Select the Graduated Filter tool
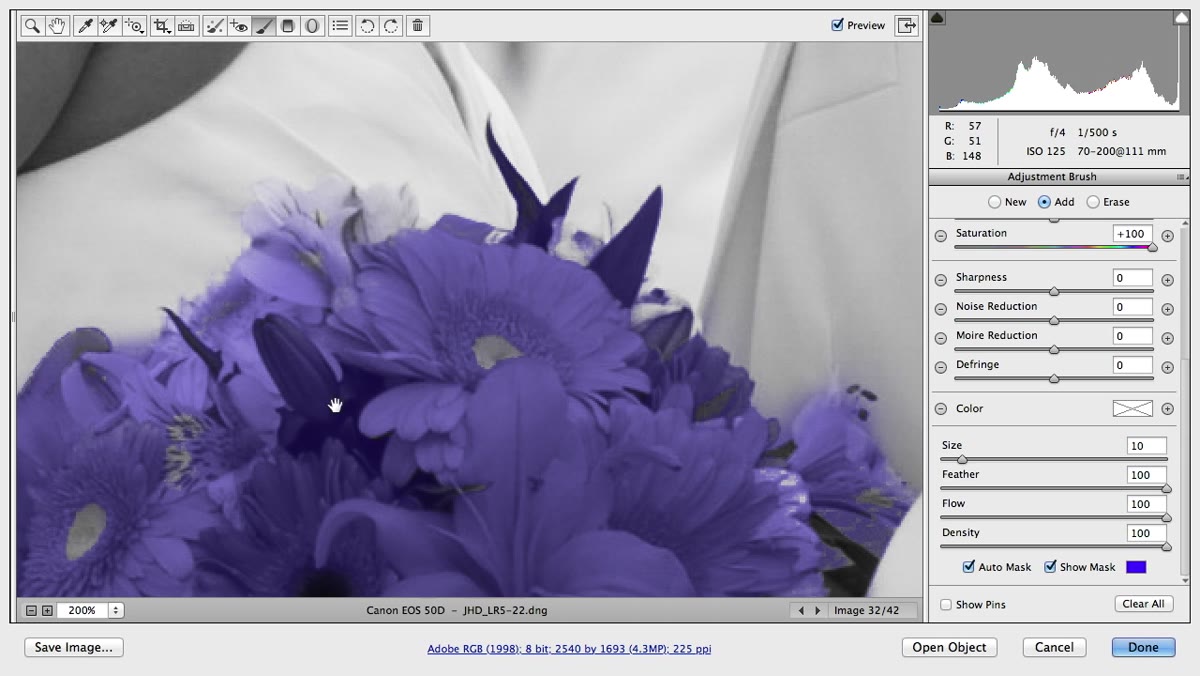This screenshot has height=676, width=1200. pyautogui.click(x=288, y=26)
